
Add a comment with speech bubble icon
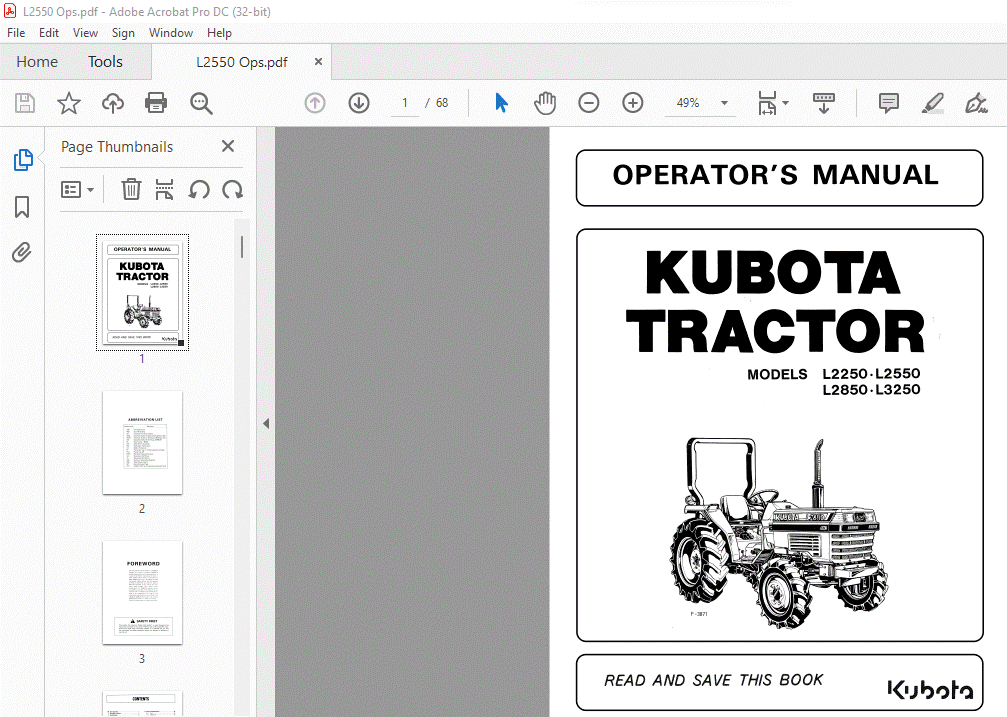(x=889, y=103)
